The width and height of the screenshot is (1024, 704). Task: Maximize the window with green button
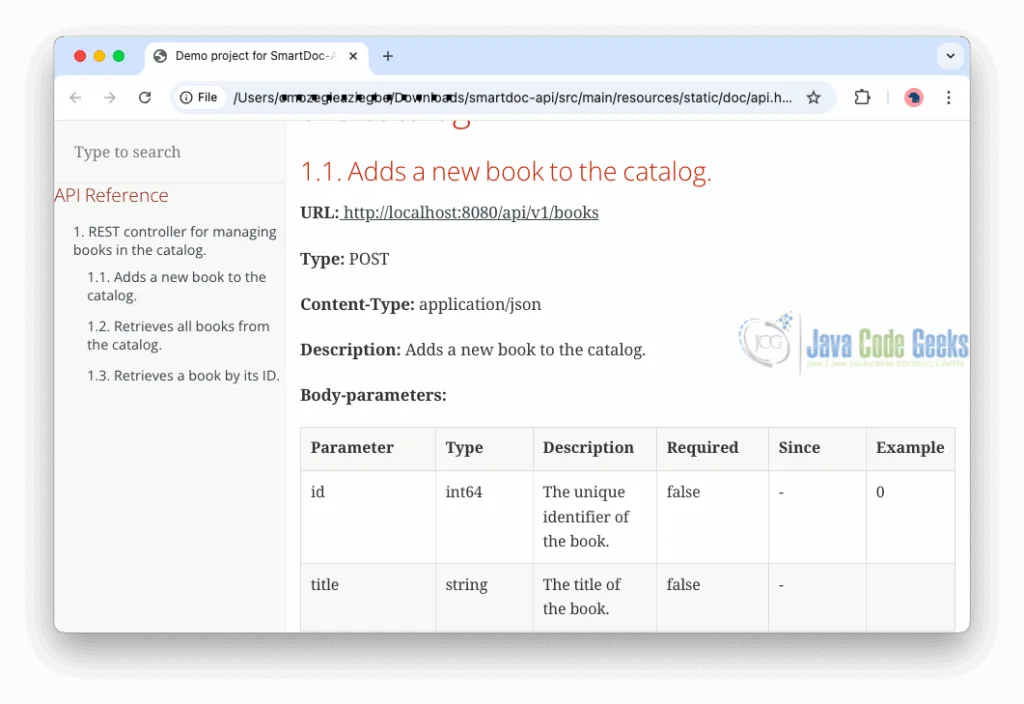tap(119, 56)
